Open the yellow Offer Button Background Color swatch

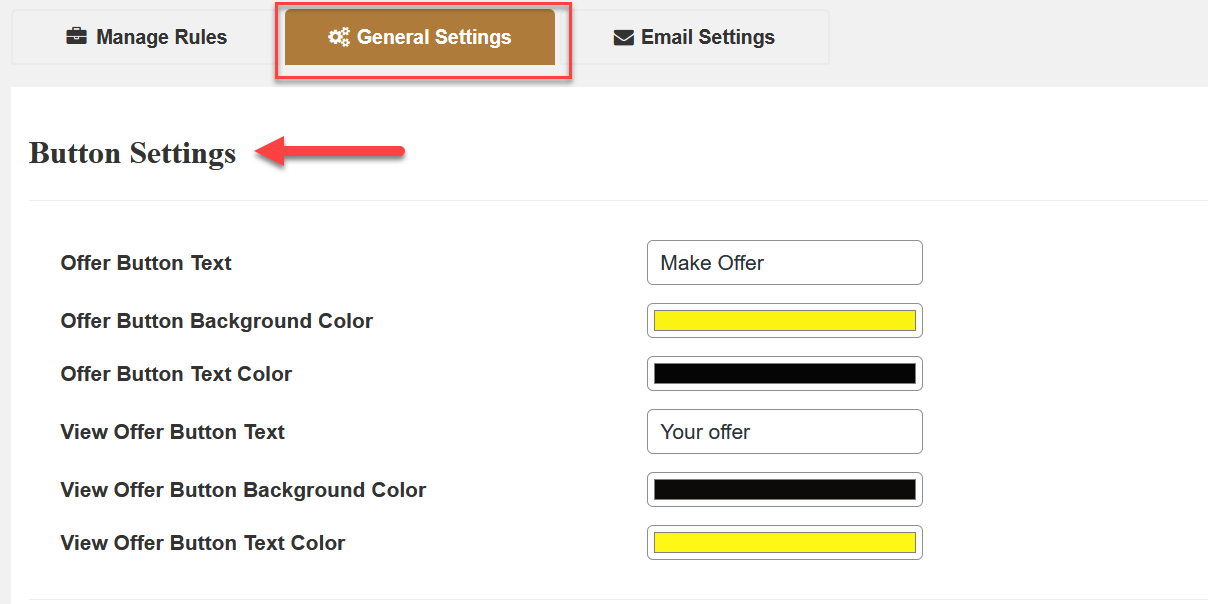coord(784,321)
